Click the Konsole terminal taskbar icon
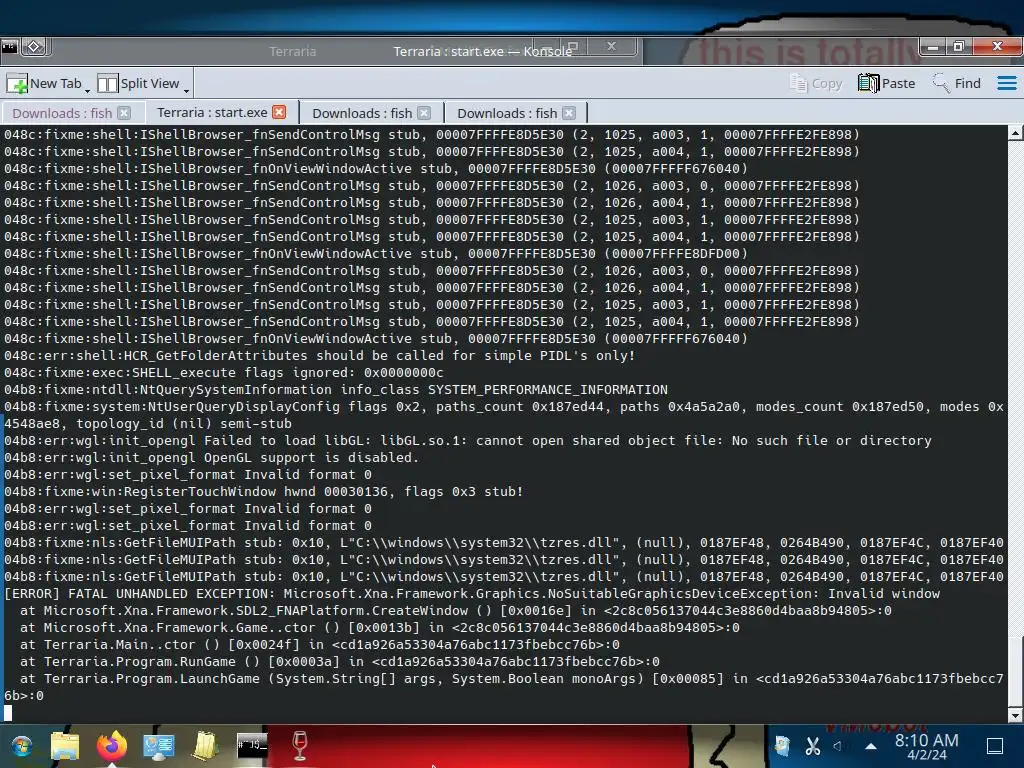Image resolution: width=1024 pixels, height=768 pixels. point(252,745)
